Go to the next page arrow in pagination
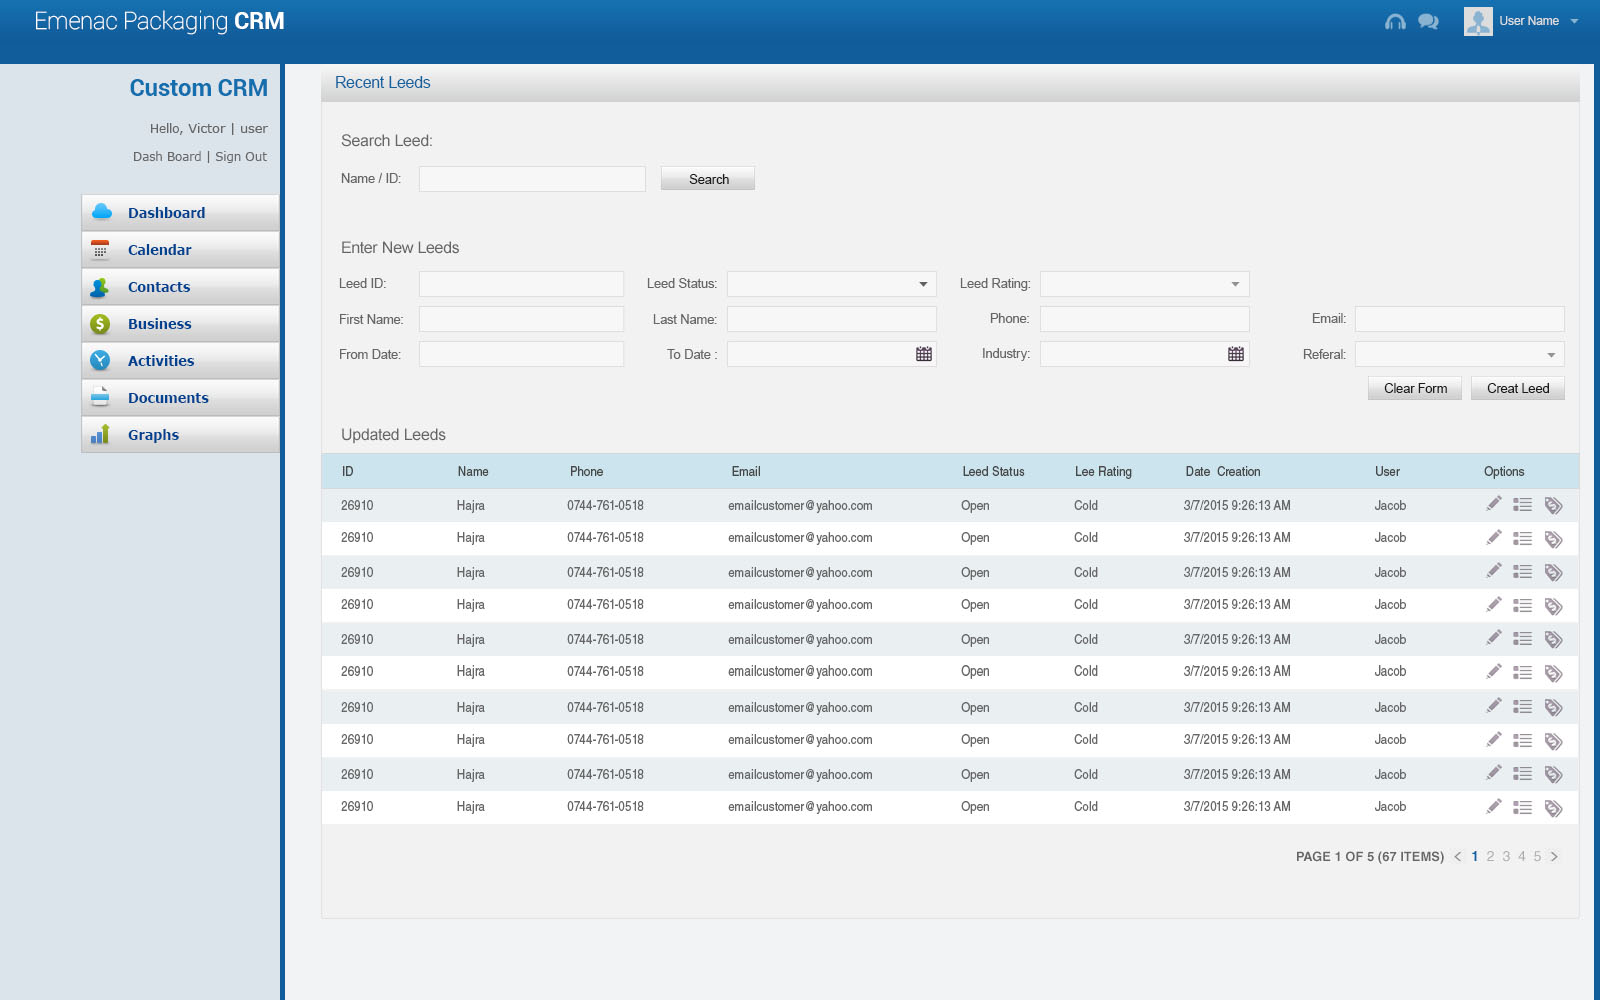 1554,857
